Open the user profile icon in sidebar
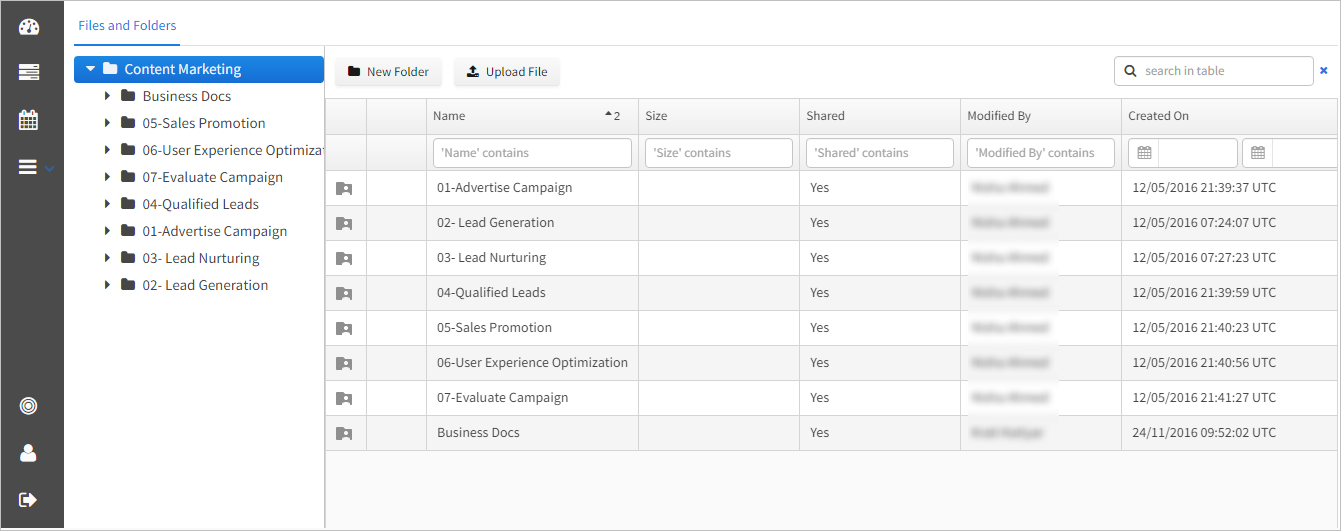 point(28,453)
